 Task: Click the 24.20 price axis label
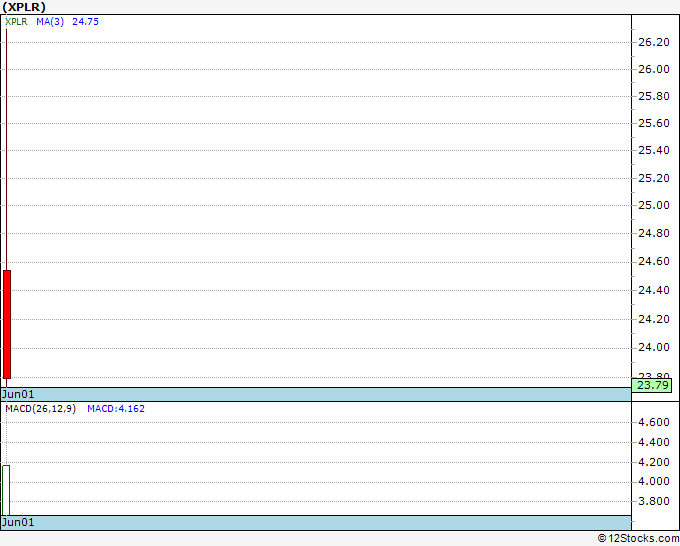point(654,319)
